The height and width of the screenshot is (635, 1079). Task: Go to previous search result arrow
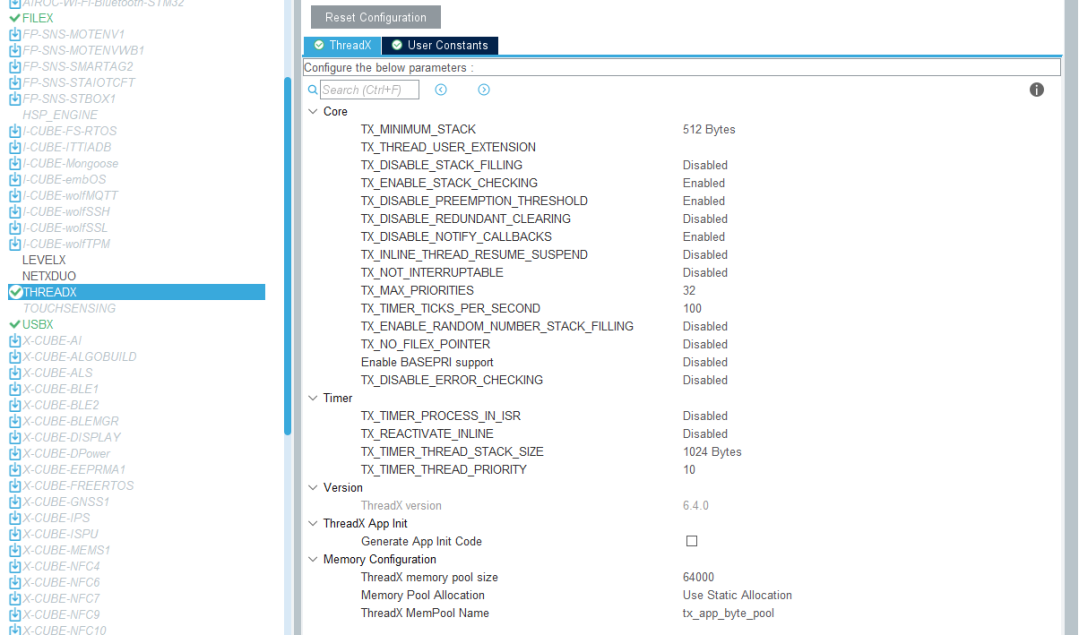pos(441,89)
